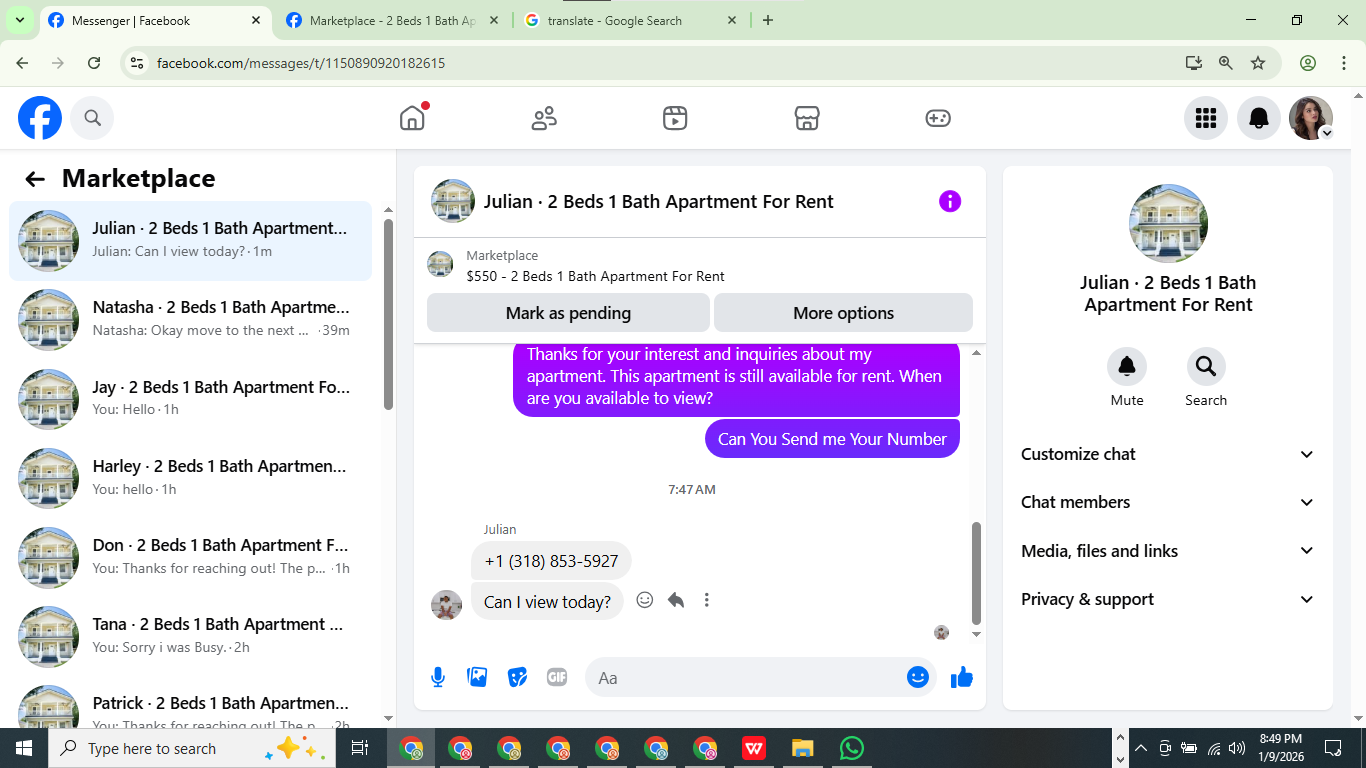This screenshot has width=1366, height=768.
Task: Reply to 'Can I view today?' message
Action: (x=676, y=600)
